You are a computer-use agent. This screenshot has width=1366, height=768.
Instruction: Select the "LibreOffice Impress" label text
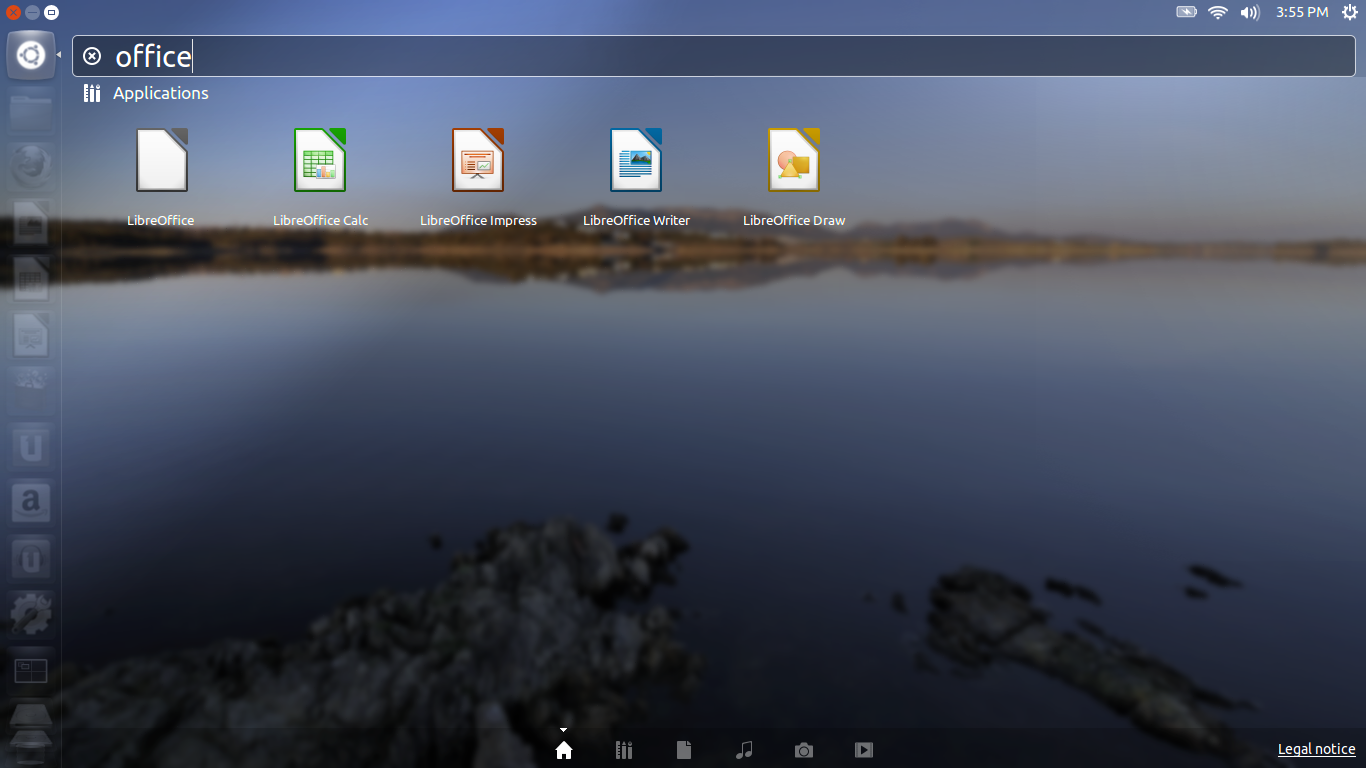(x=478, y=220)
